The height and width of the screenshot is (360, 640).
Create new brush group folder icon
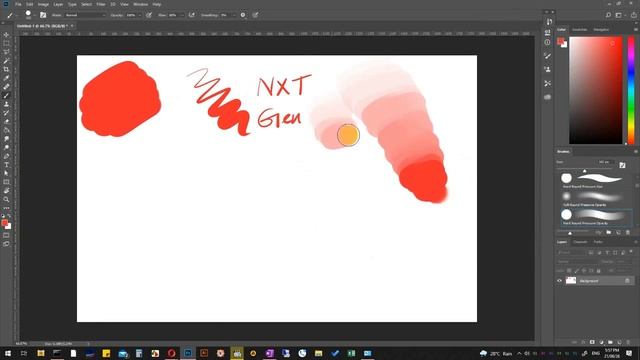click(x=609, y=232)
